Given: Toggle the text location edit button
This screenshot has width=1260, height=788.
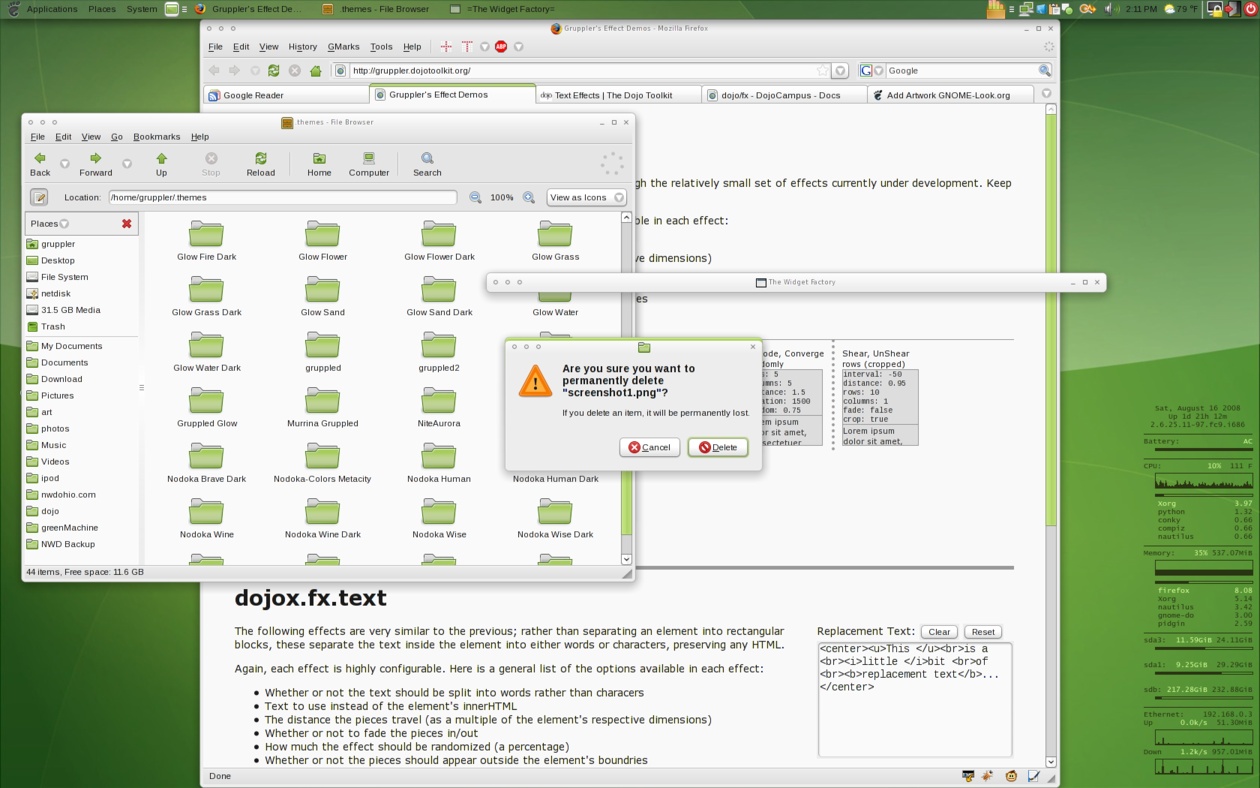Looking at the screenshot, I should (39, 198).
